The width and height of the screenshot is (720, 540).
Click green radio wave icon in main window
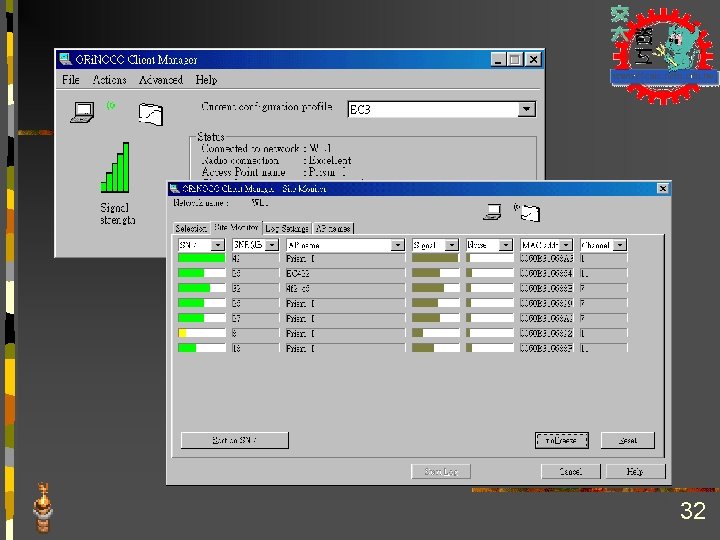point(111,106)
